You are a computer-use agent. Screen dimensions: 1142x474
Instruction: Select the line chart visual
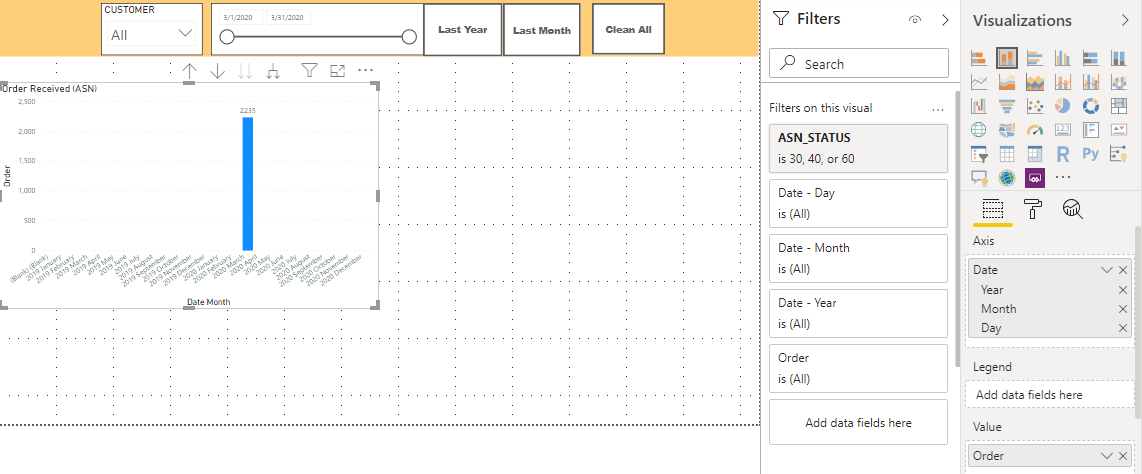[x=980, y=82]
